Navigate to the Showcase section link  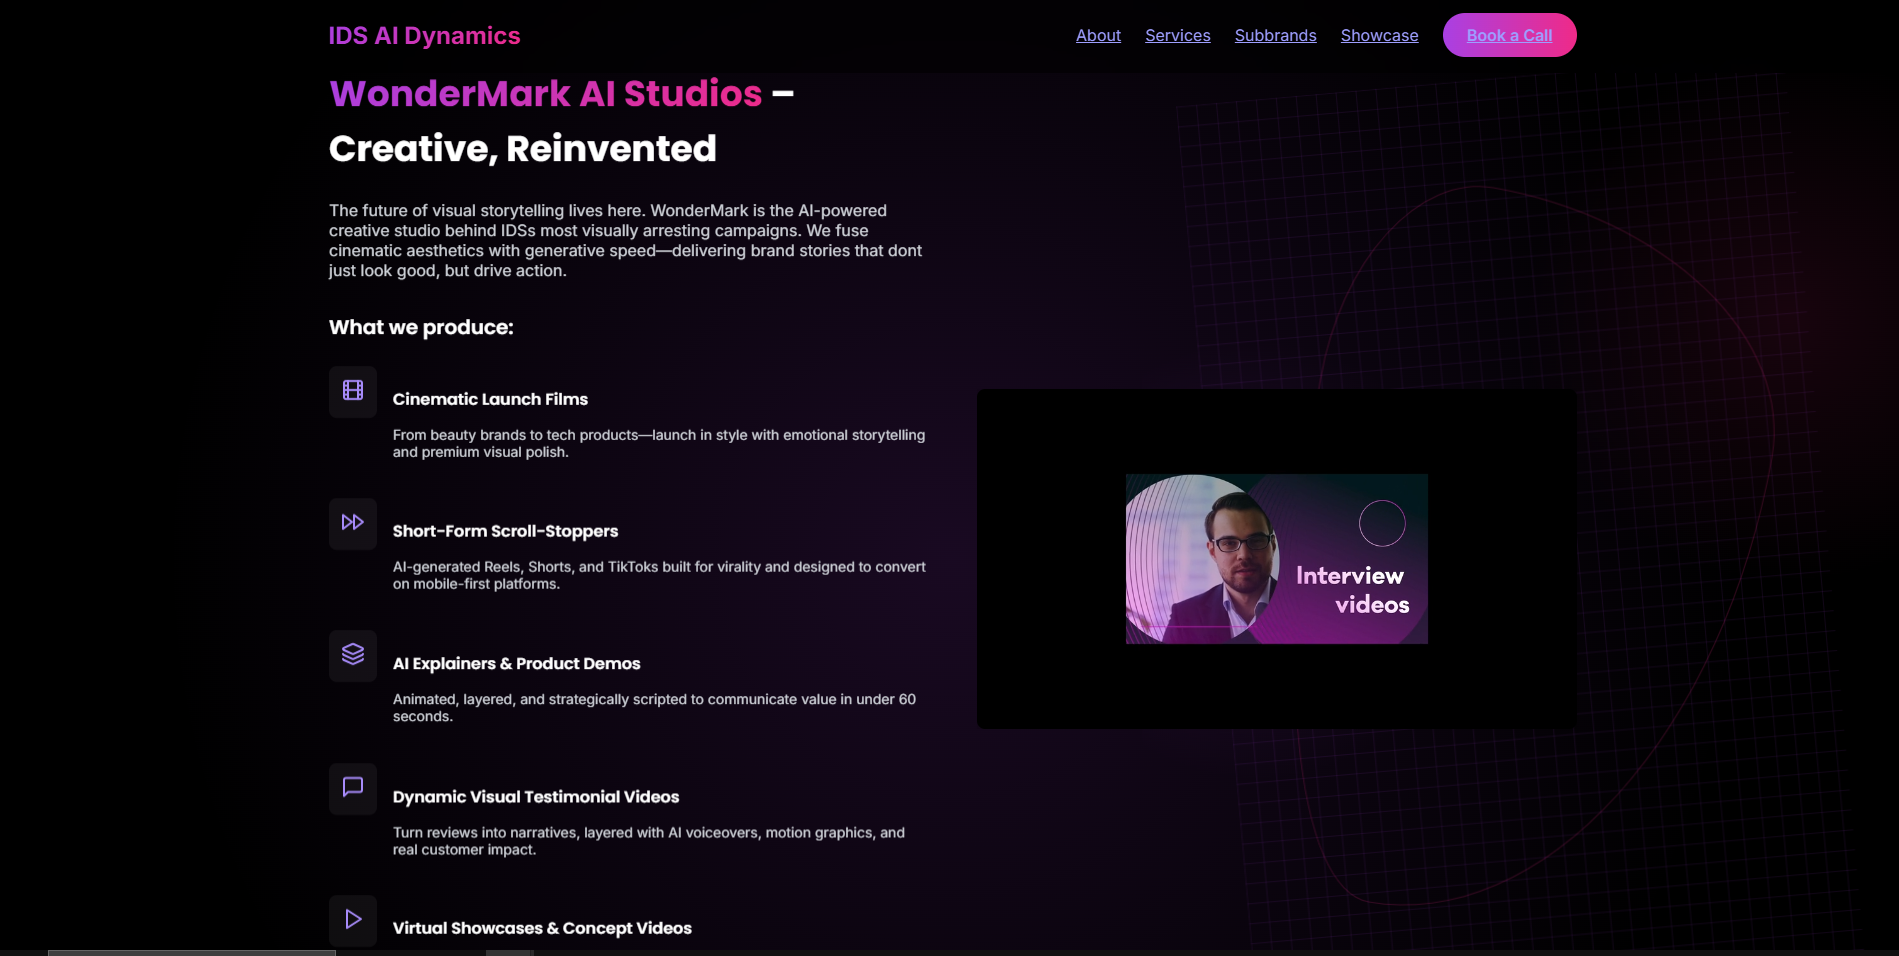1379,36
